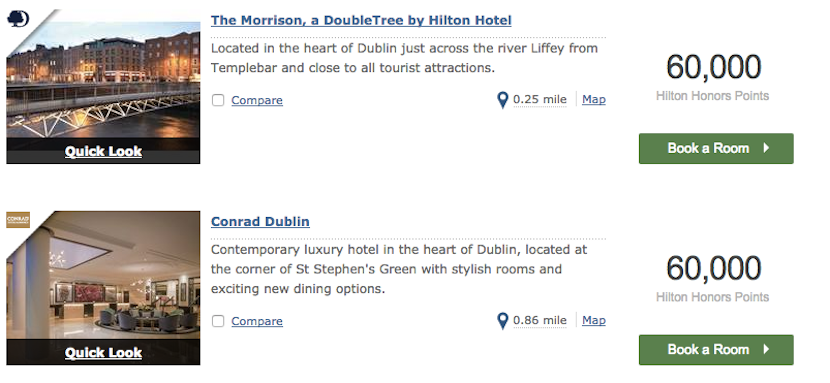830x383 pixels.
Task: Open Map link for The Morrison
Action: click(x=594, y=99)
